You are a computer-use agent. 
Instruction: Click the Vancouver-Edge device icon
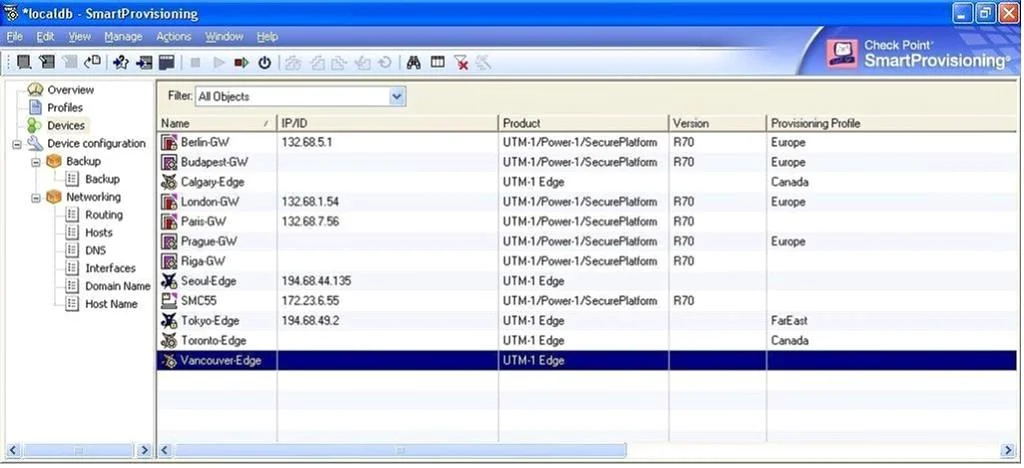click(170, 360)
